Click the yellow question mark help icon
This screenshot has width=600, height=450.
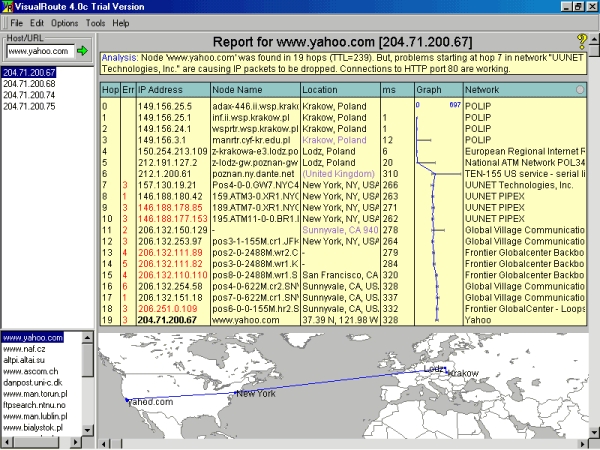(x=582, y=41)
